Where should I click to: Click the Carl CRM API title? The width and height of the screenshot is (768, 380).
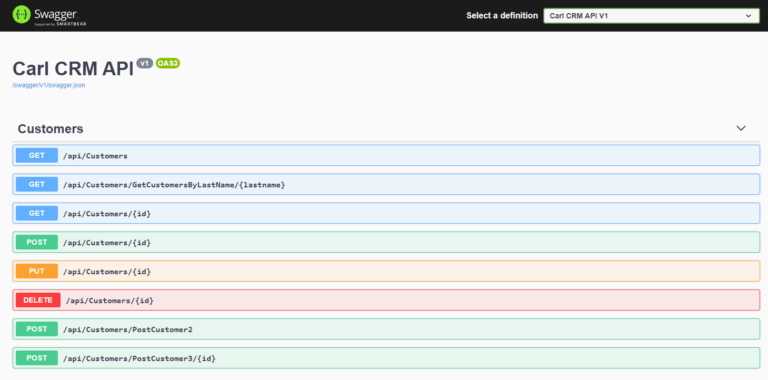[73, 69]
